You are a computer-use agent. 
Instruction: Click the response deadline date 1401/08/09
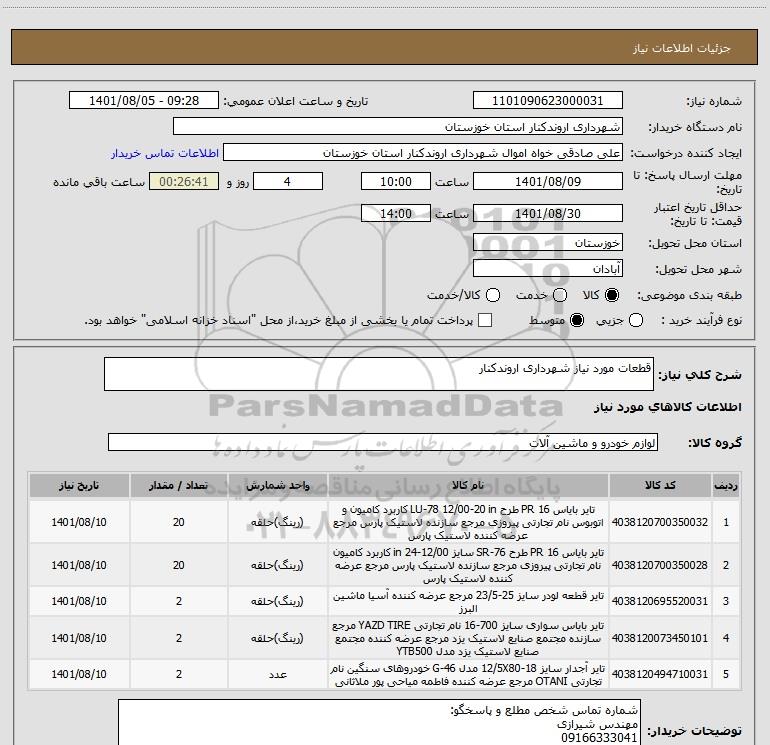[x=548, y=182]
